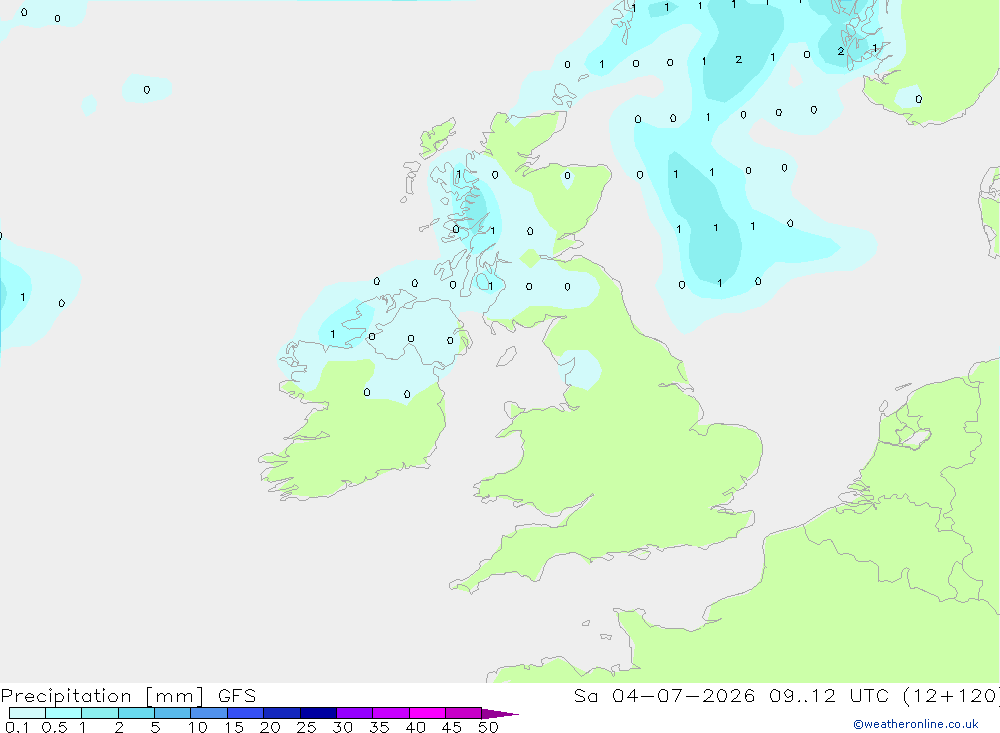Click the legend label "0.1"
This screenshot has height=733, width=1000.
[x=17, y=727]
